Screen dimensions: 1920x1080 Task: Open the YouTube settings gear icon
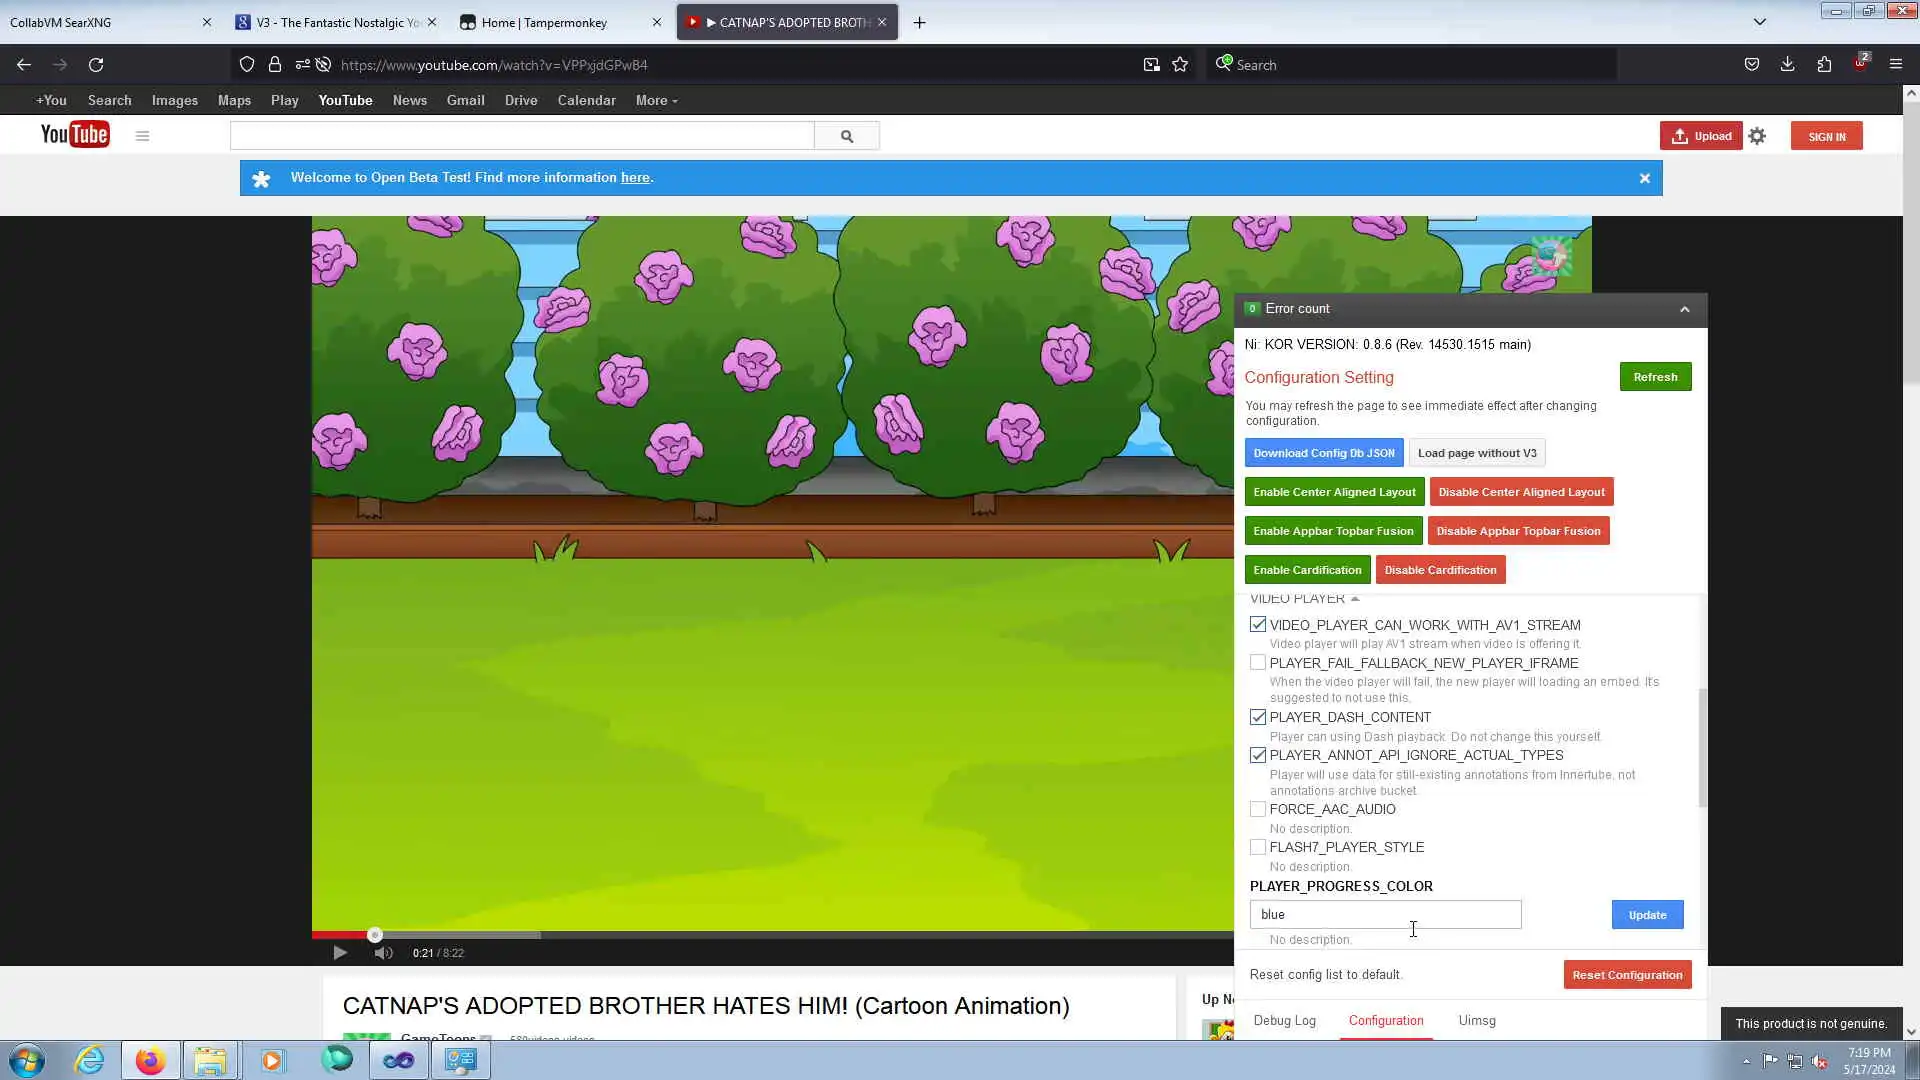(1757, 136)
